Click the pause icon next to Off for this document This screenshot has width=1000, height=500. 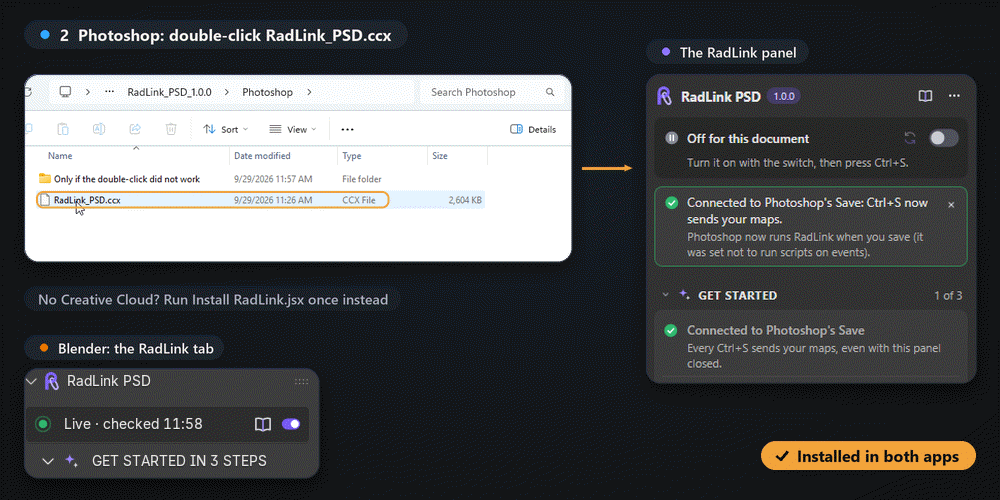coord(671,138)
